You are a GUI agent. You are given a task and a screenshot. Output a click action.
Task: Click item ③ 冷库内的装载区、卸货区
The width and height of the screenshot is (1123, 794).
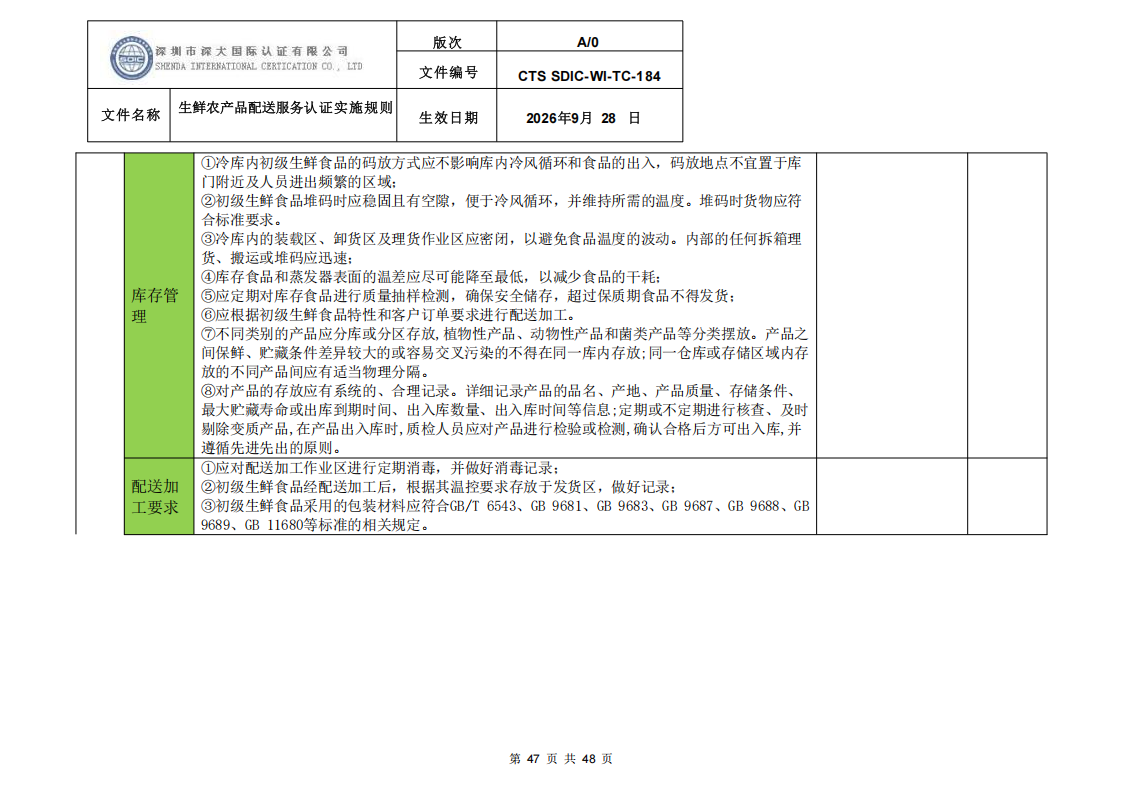coord(501,248)
